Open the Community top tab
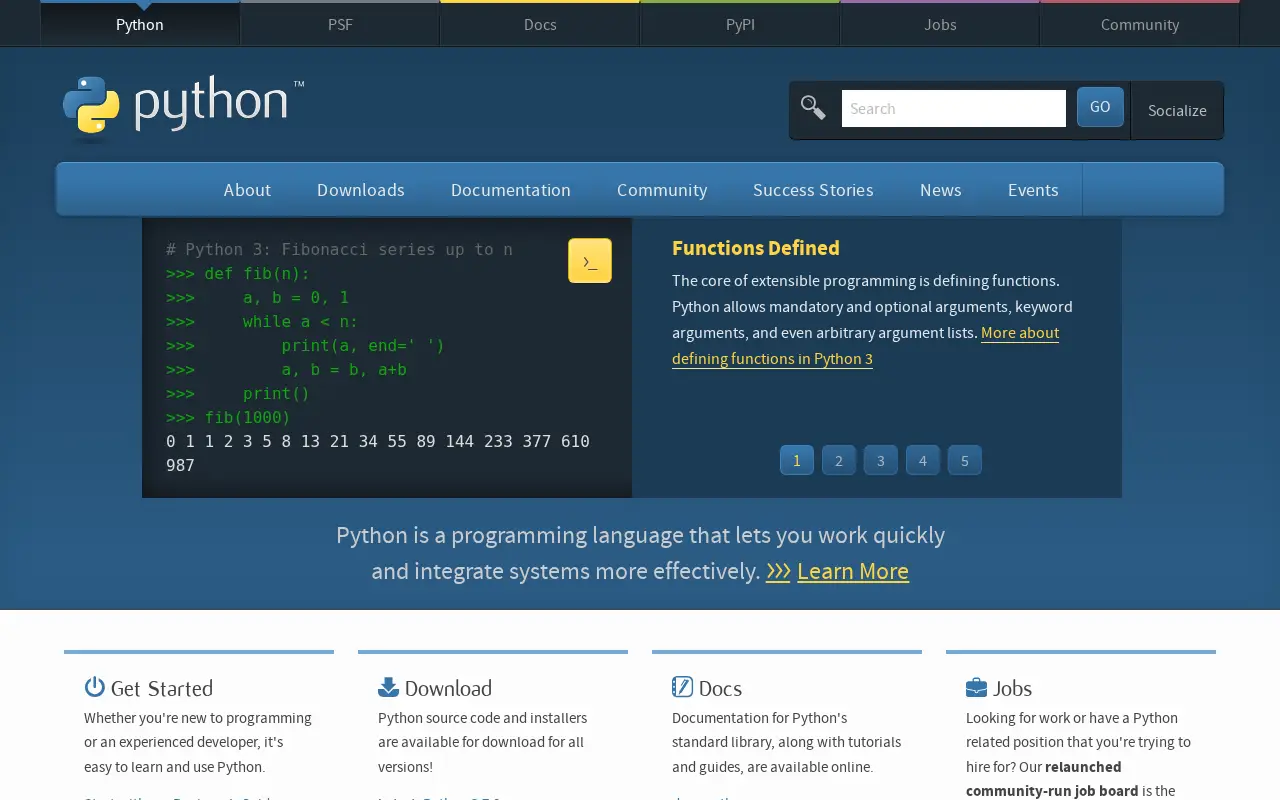1280x800 pixels. 1140,24
